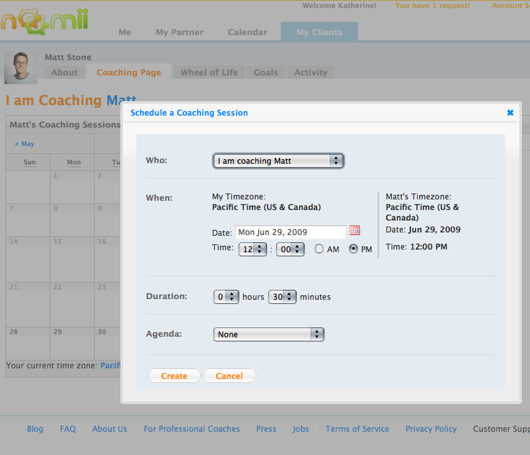Click calendar day 15 in background calendar
530x455 pixels.
(x=72, y=259)
